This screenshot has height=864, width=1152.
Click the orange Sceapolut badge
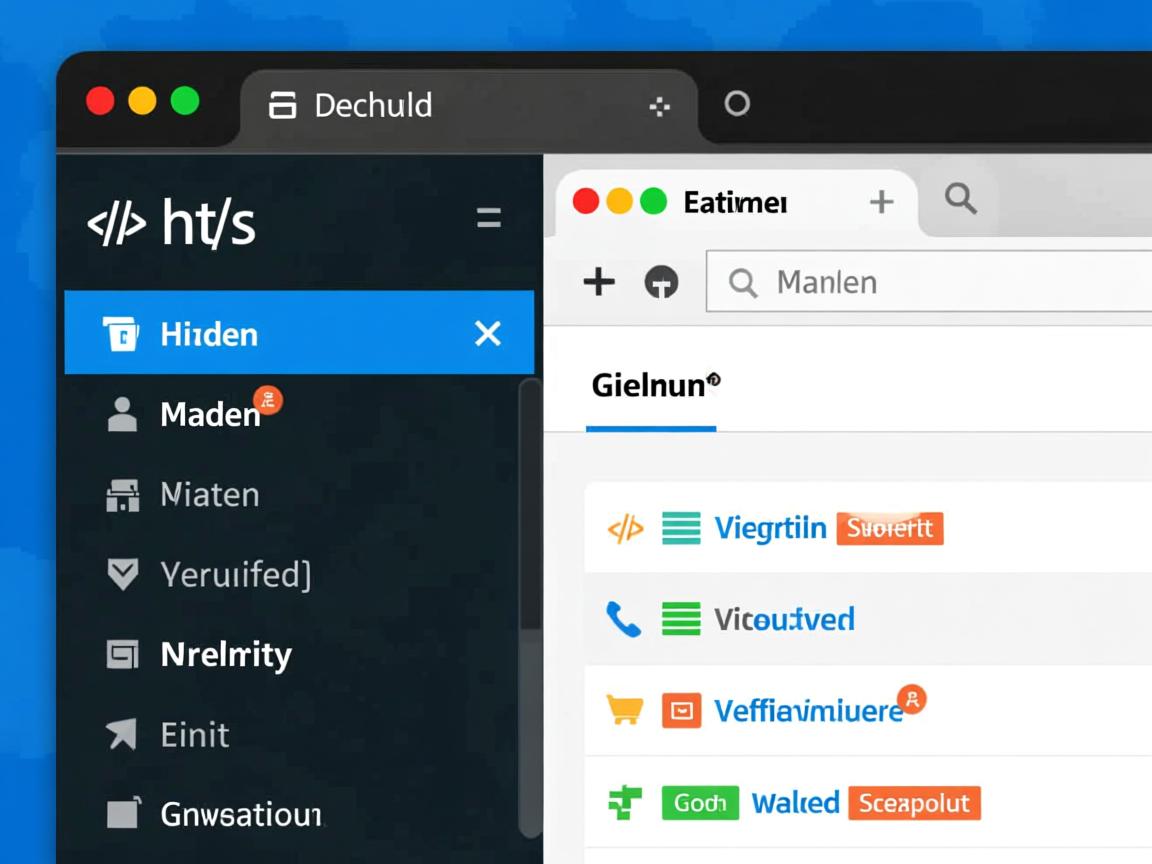(x=915, y=803)
